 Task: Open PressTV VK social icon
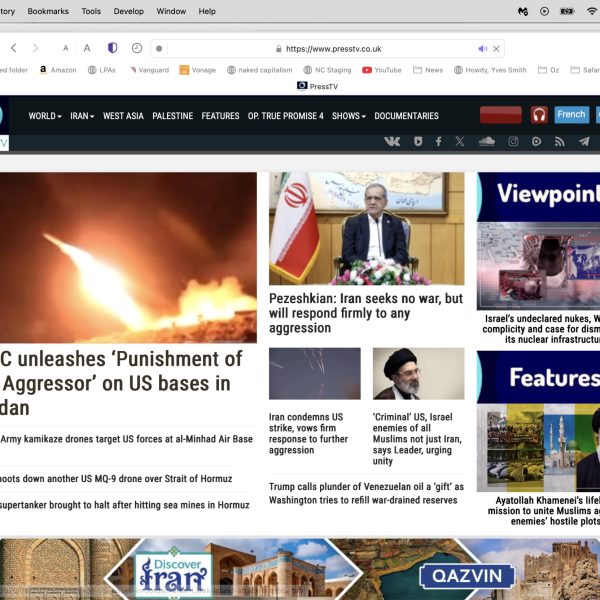pos(392,142)
